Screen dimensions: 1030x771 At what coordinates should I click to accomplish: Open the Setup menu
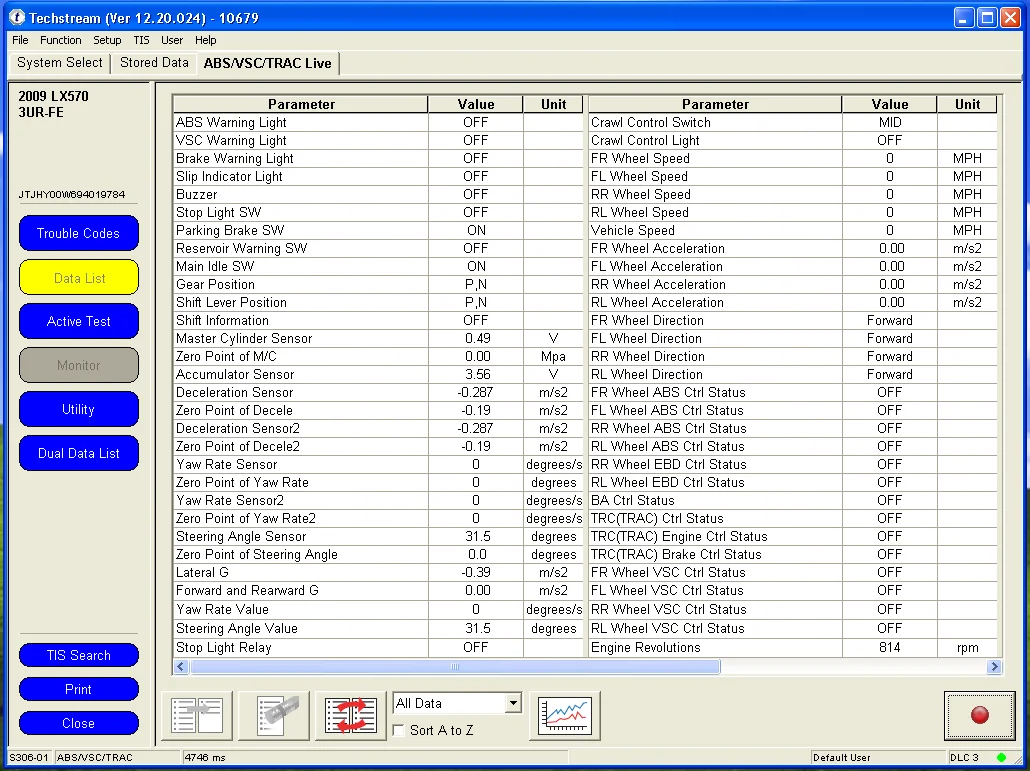(107, 40)
